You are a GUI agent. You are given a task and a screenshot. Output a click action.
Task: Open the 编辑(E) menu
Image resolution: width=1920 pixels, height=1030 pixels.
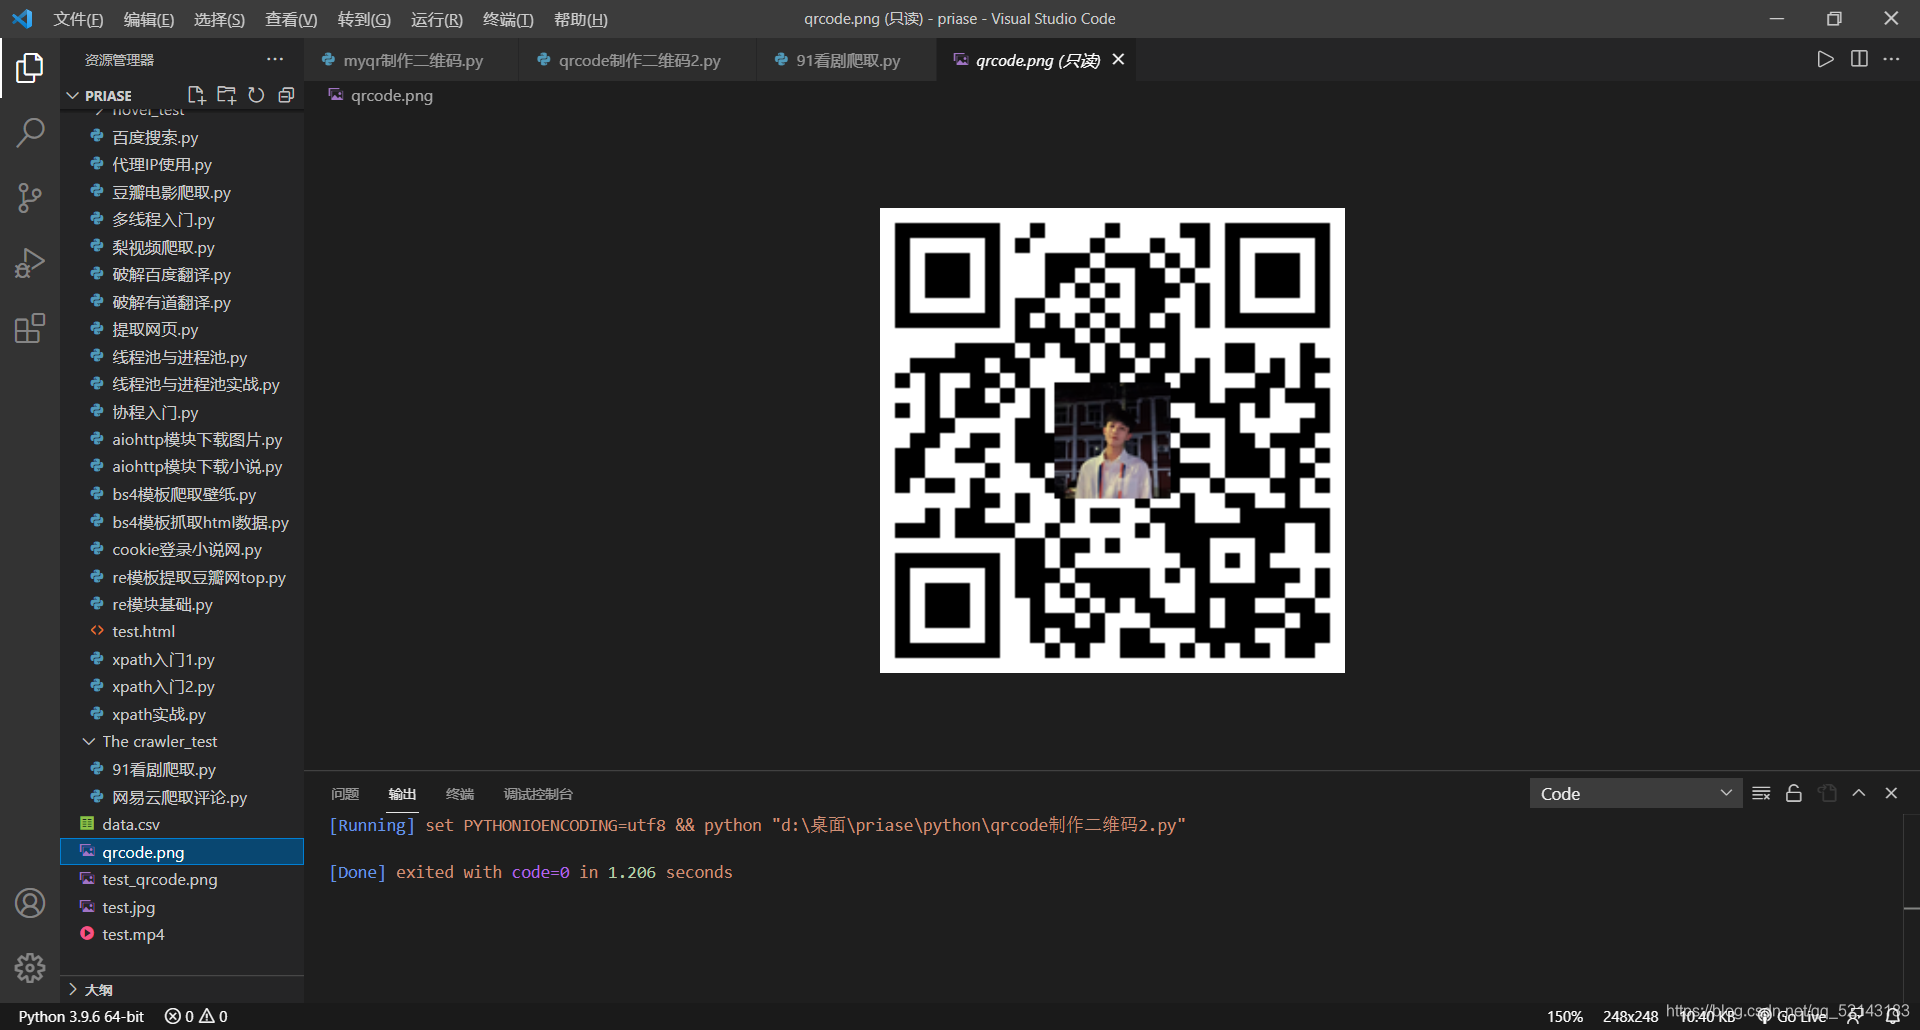pos(148,19)
